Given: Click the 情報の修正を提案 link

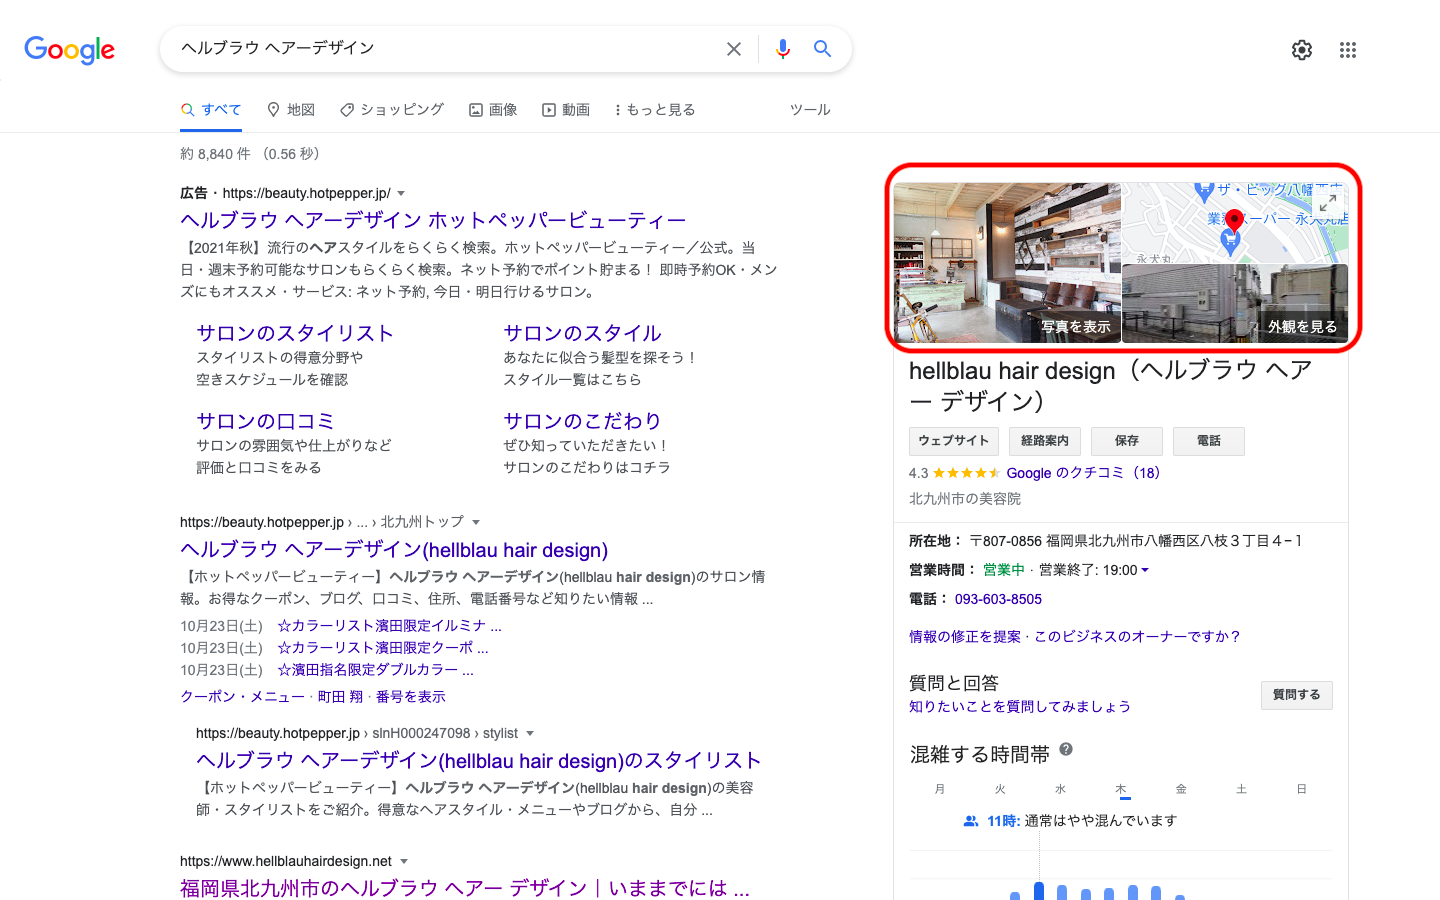Looking at the screenshot, I should 965,637.
